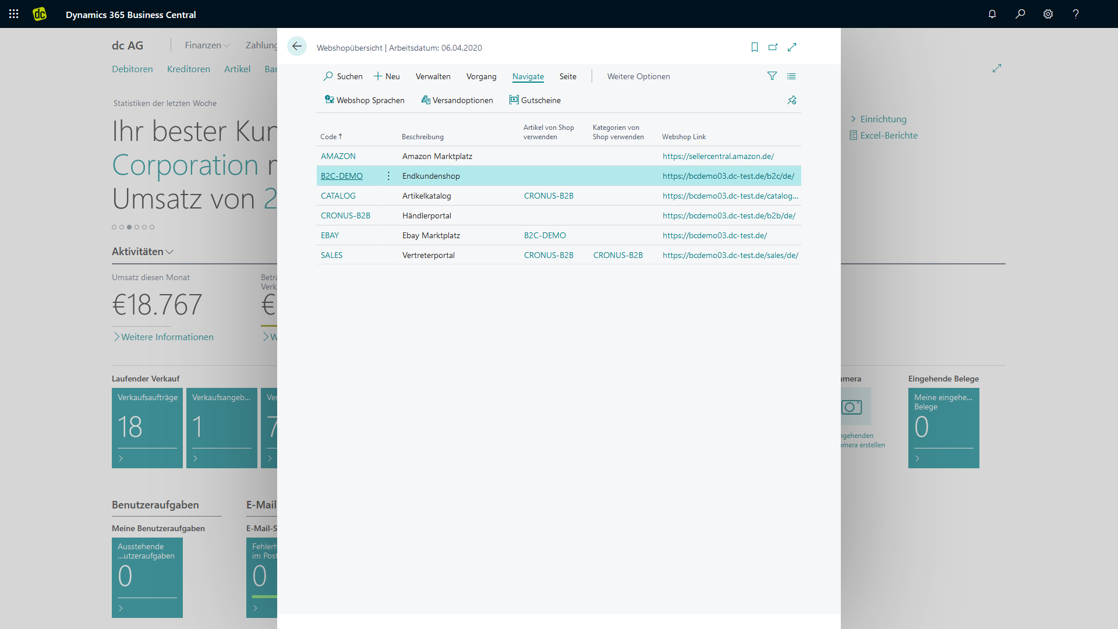Show row options for B2C-DEMO
The image size is (1118, 629).
pos(389,176)
